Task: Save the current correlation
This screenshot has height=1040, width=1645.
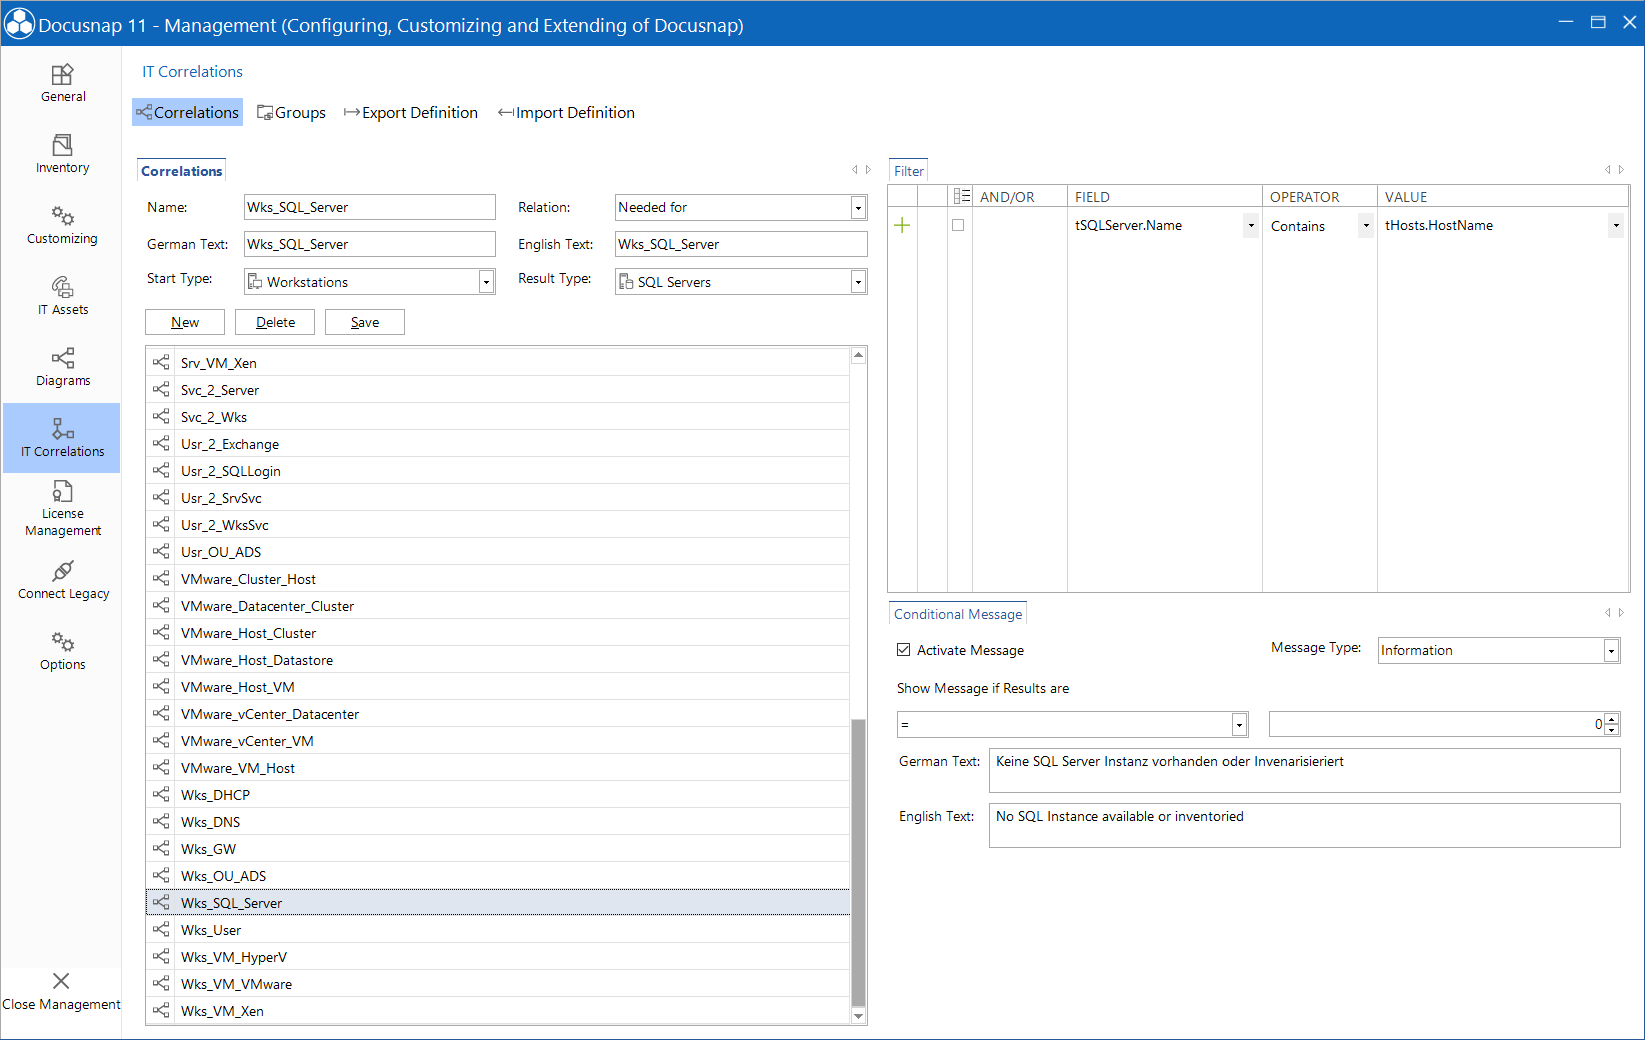Action: [364, 321]
